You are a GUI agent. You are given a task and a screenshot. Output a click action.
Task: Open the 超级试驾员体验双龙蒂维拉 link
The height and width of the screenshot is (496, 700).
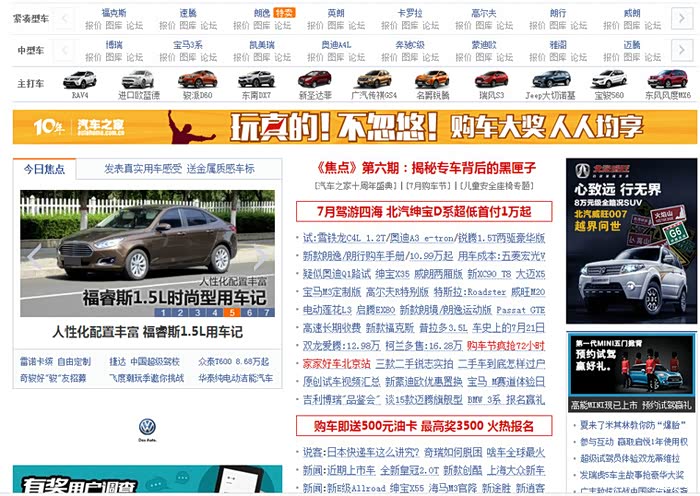point(629,458)
